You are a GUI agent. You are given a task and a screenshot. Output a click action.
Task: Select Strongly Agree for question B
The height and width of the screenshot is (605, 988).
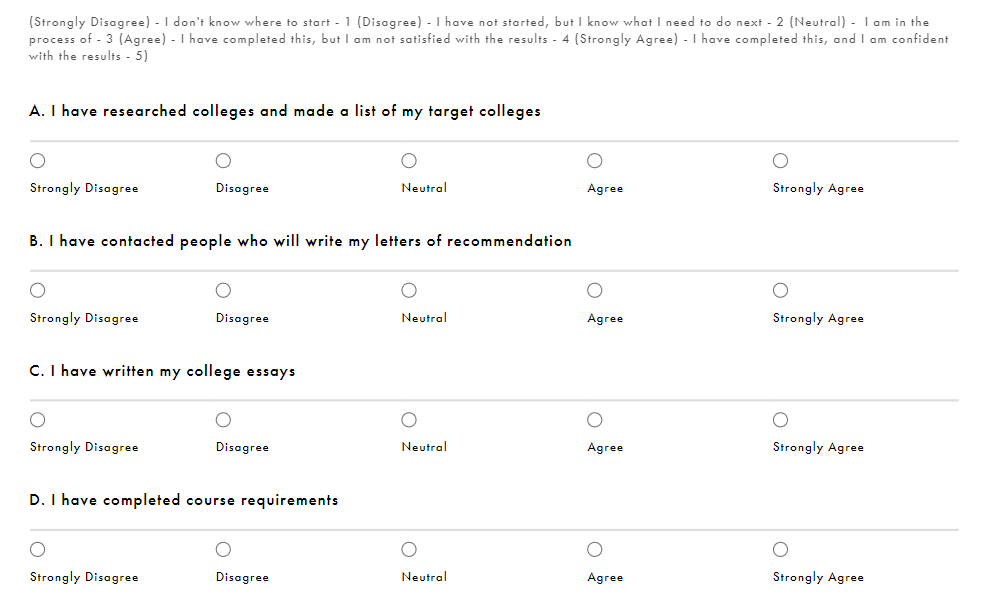click(781, 291)
